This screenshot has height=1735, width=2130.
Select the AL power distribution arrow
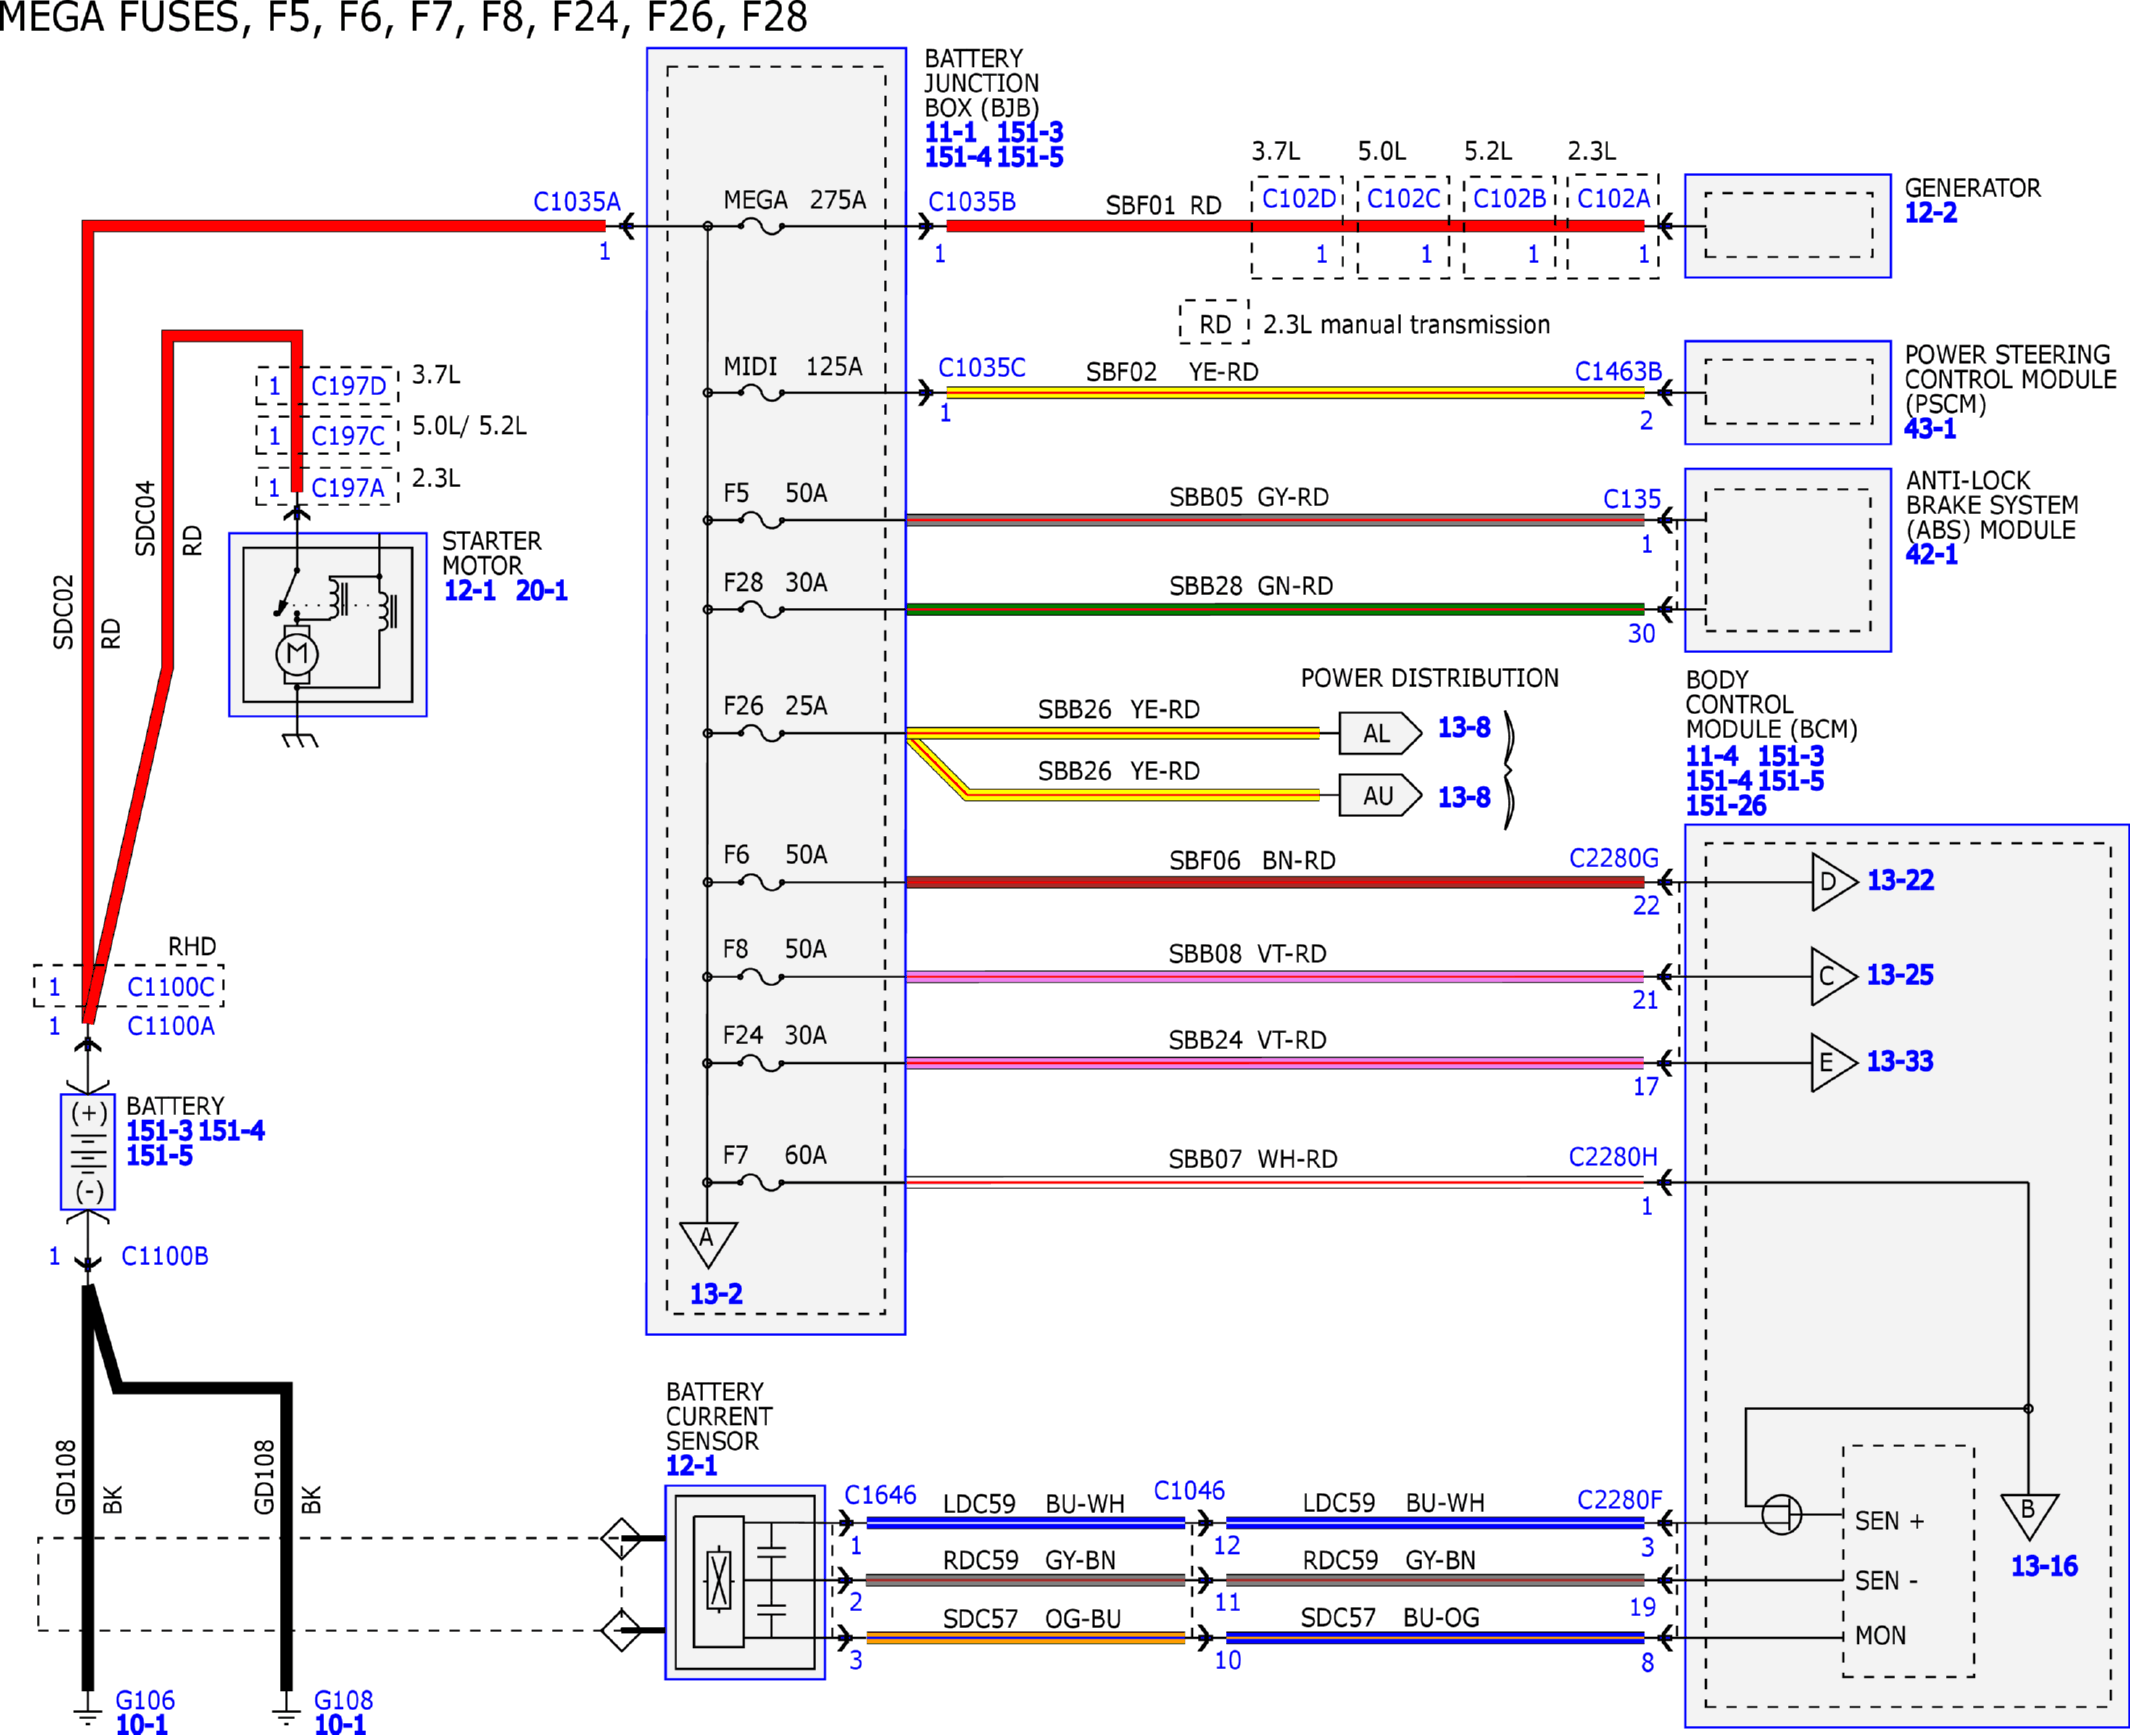pyautogui.click(x=1380, y=733)
